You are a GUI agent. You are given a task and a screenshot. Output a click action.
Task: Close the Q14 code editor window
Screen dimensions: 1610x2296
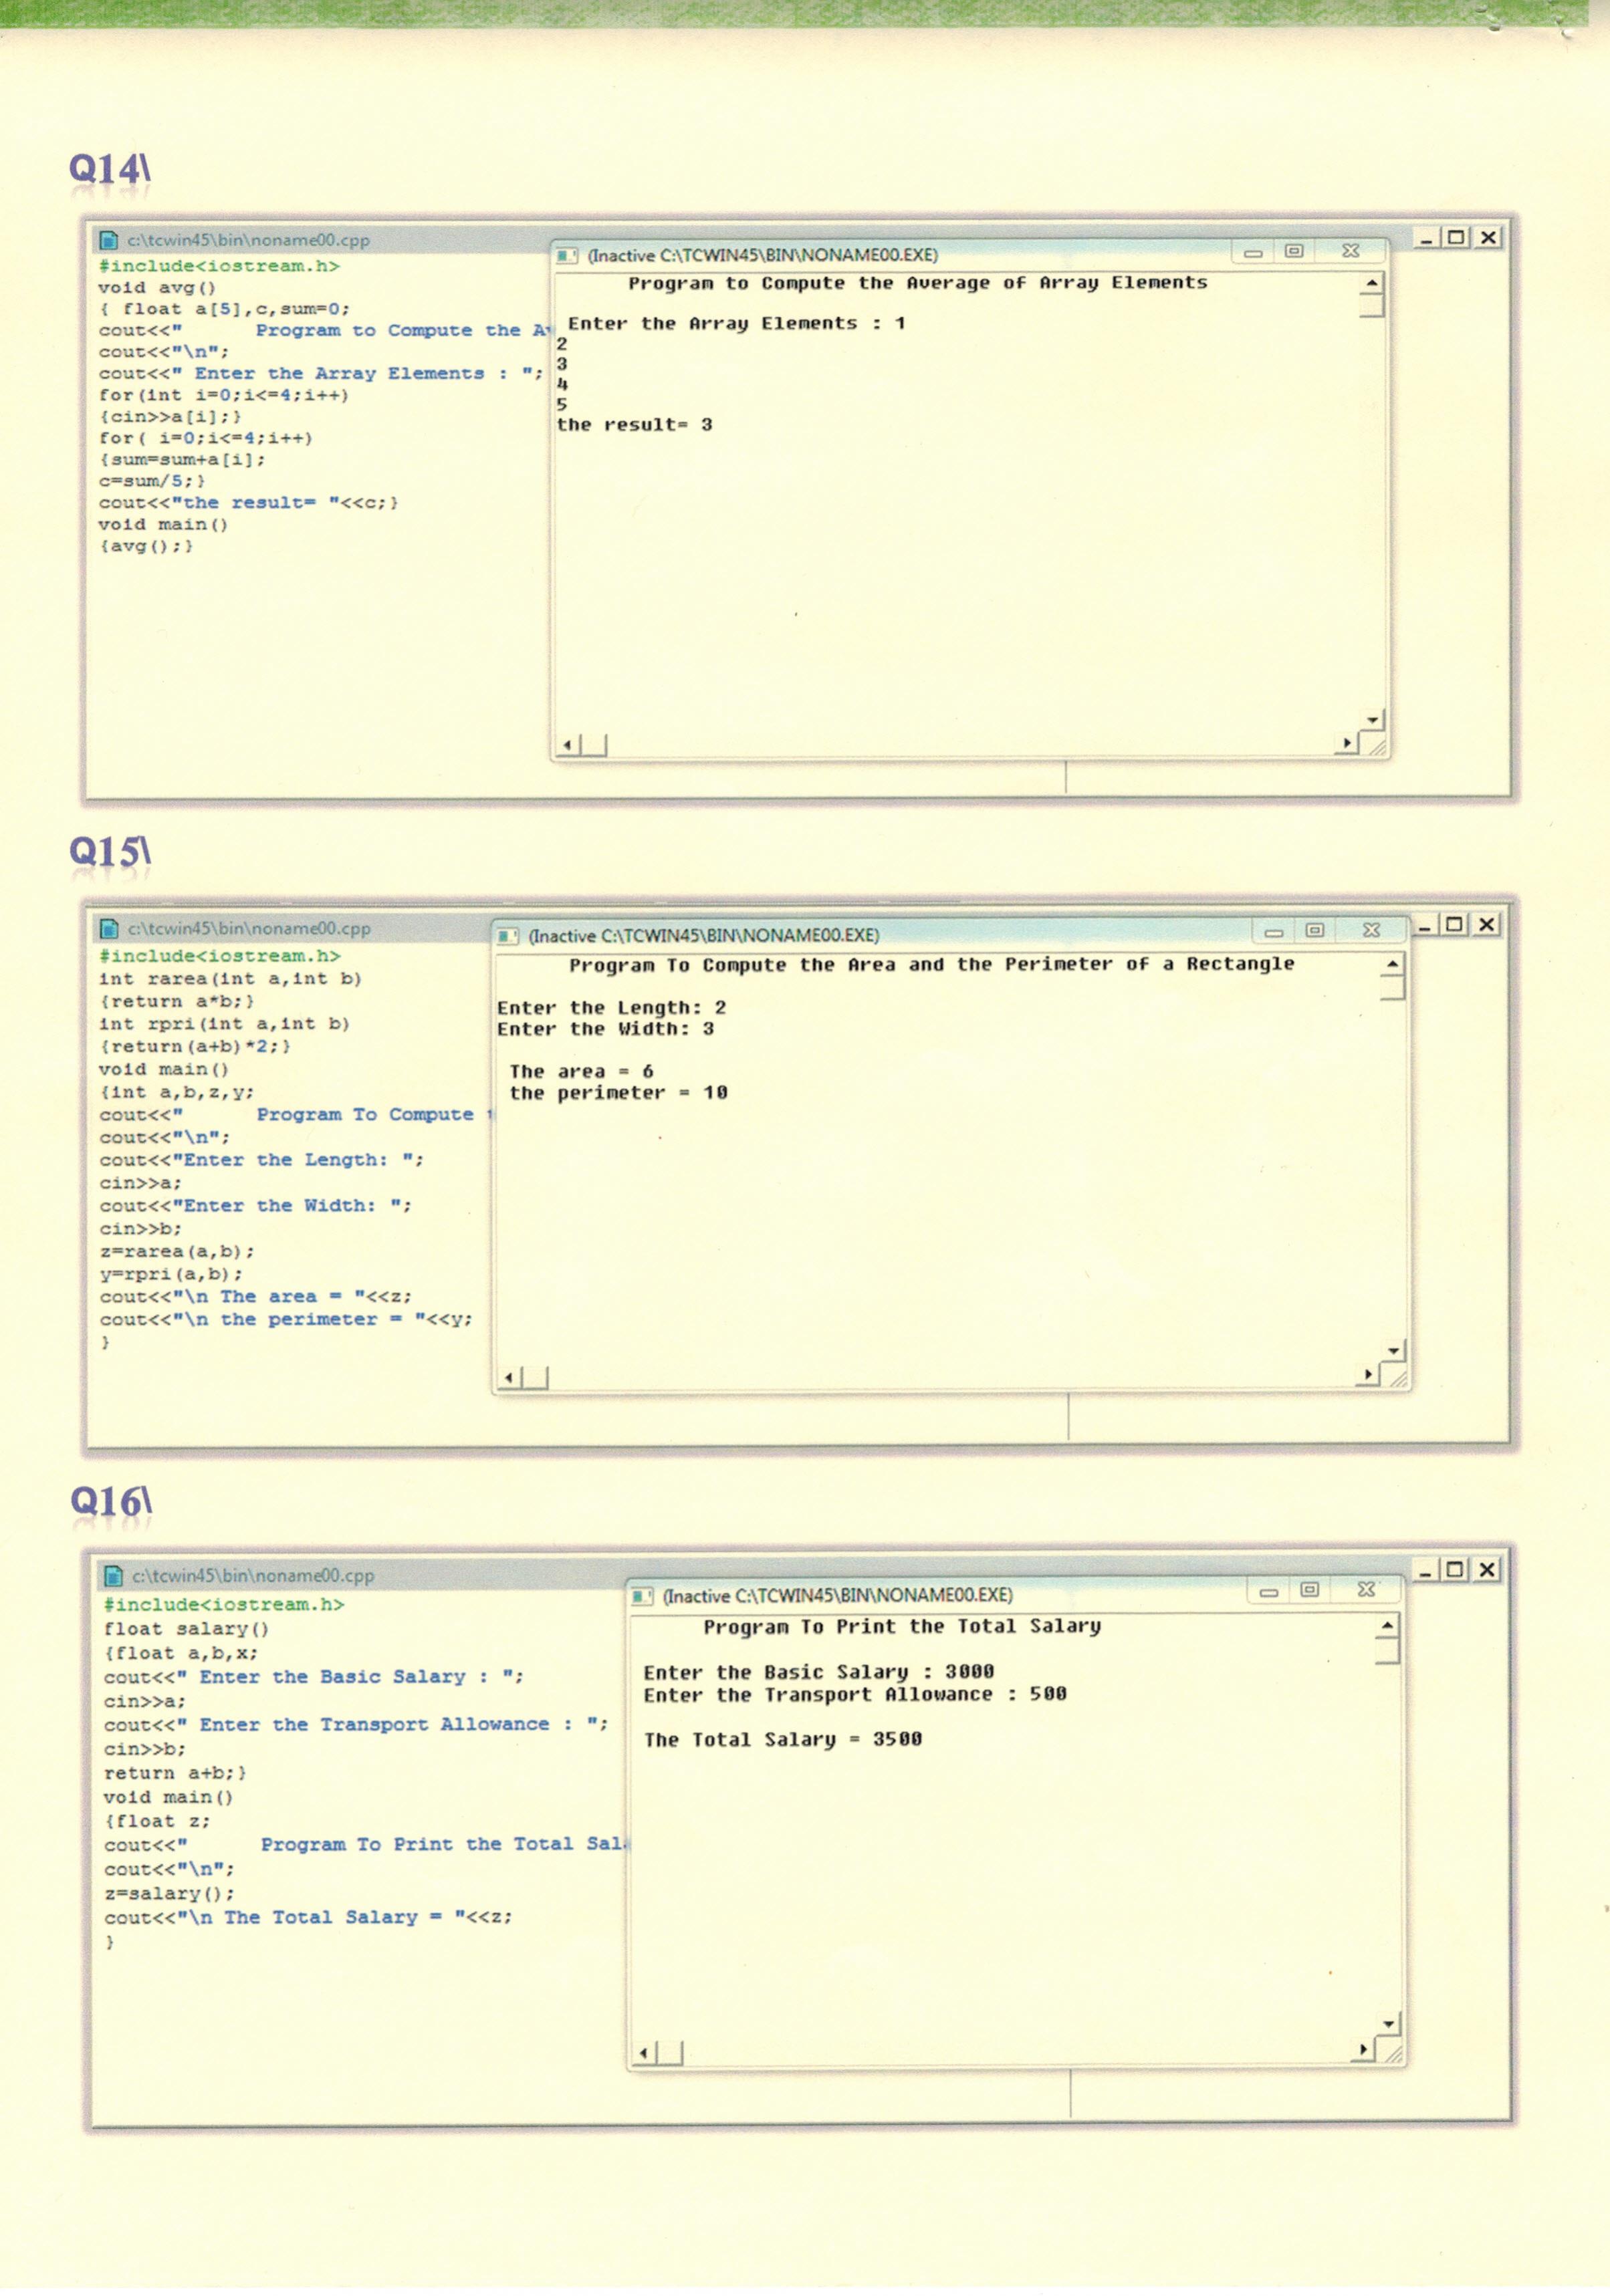1488,238
